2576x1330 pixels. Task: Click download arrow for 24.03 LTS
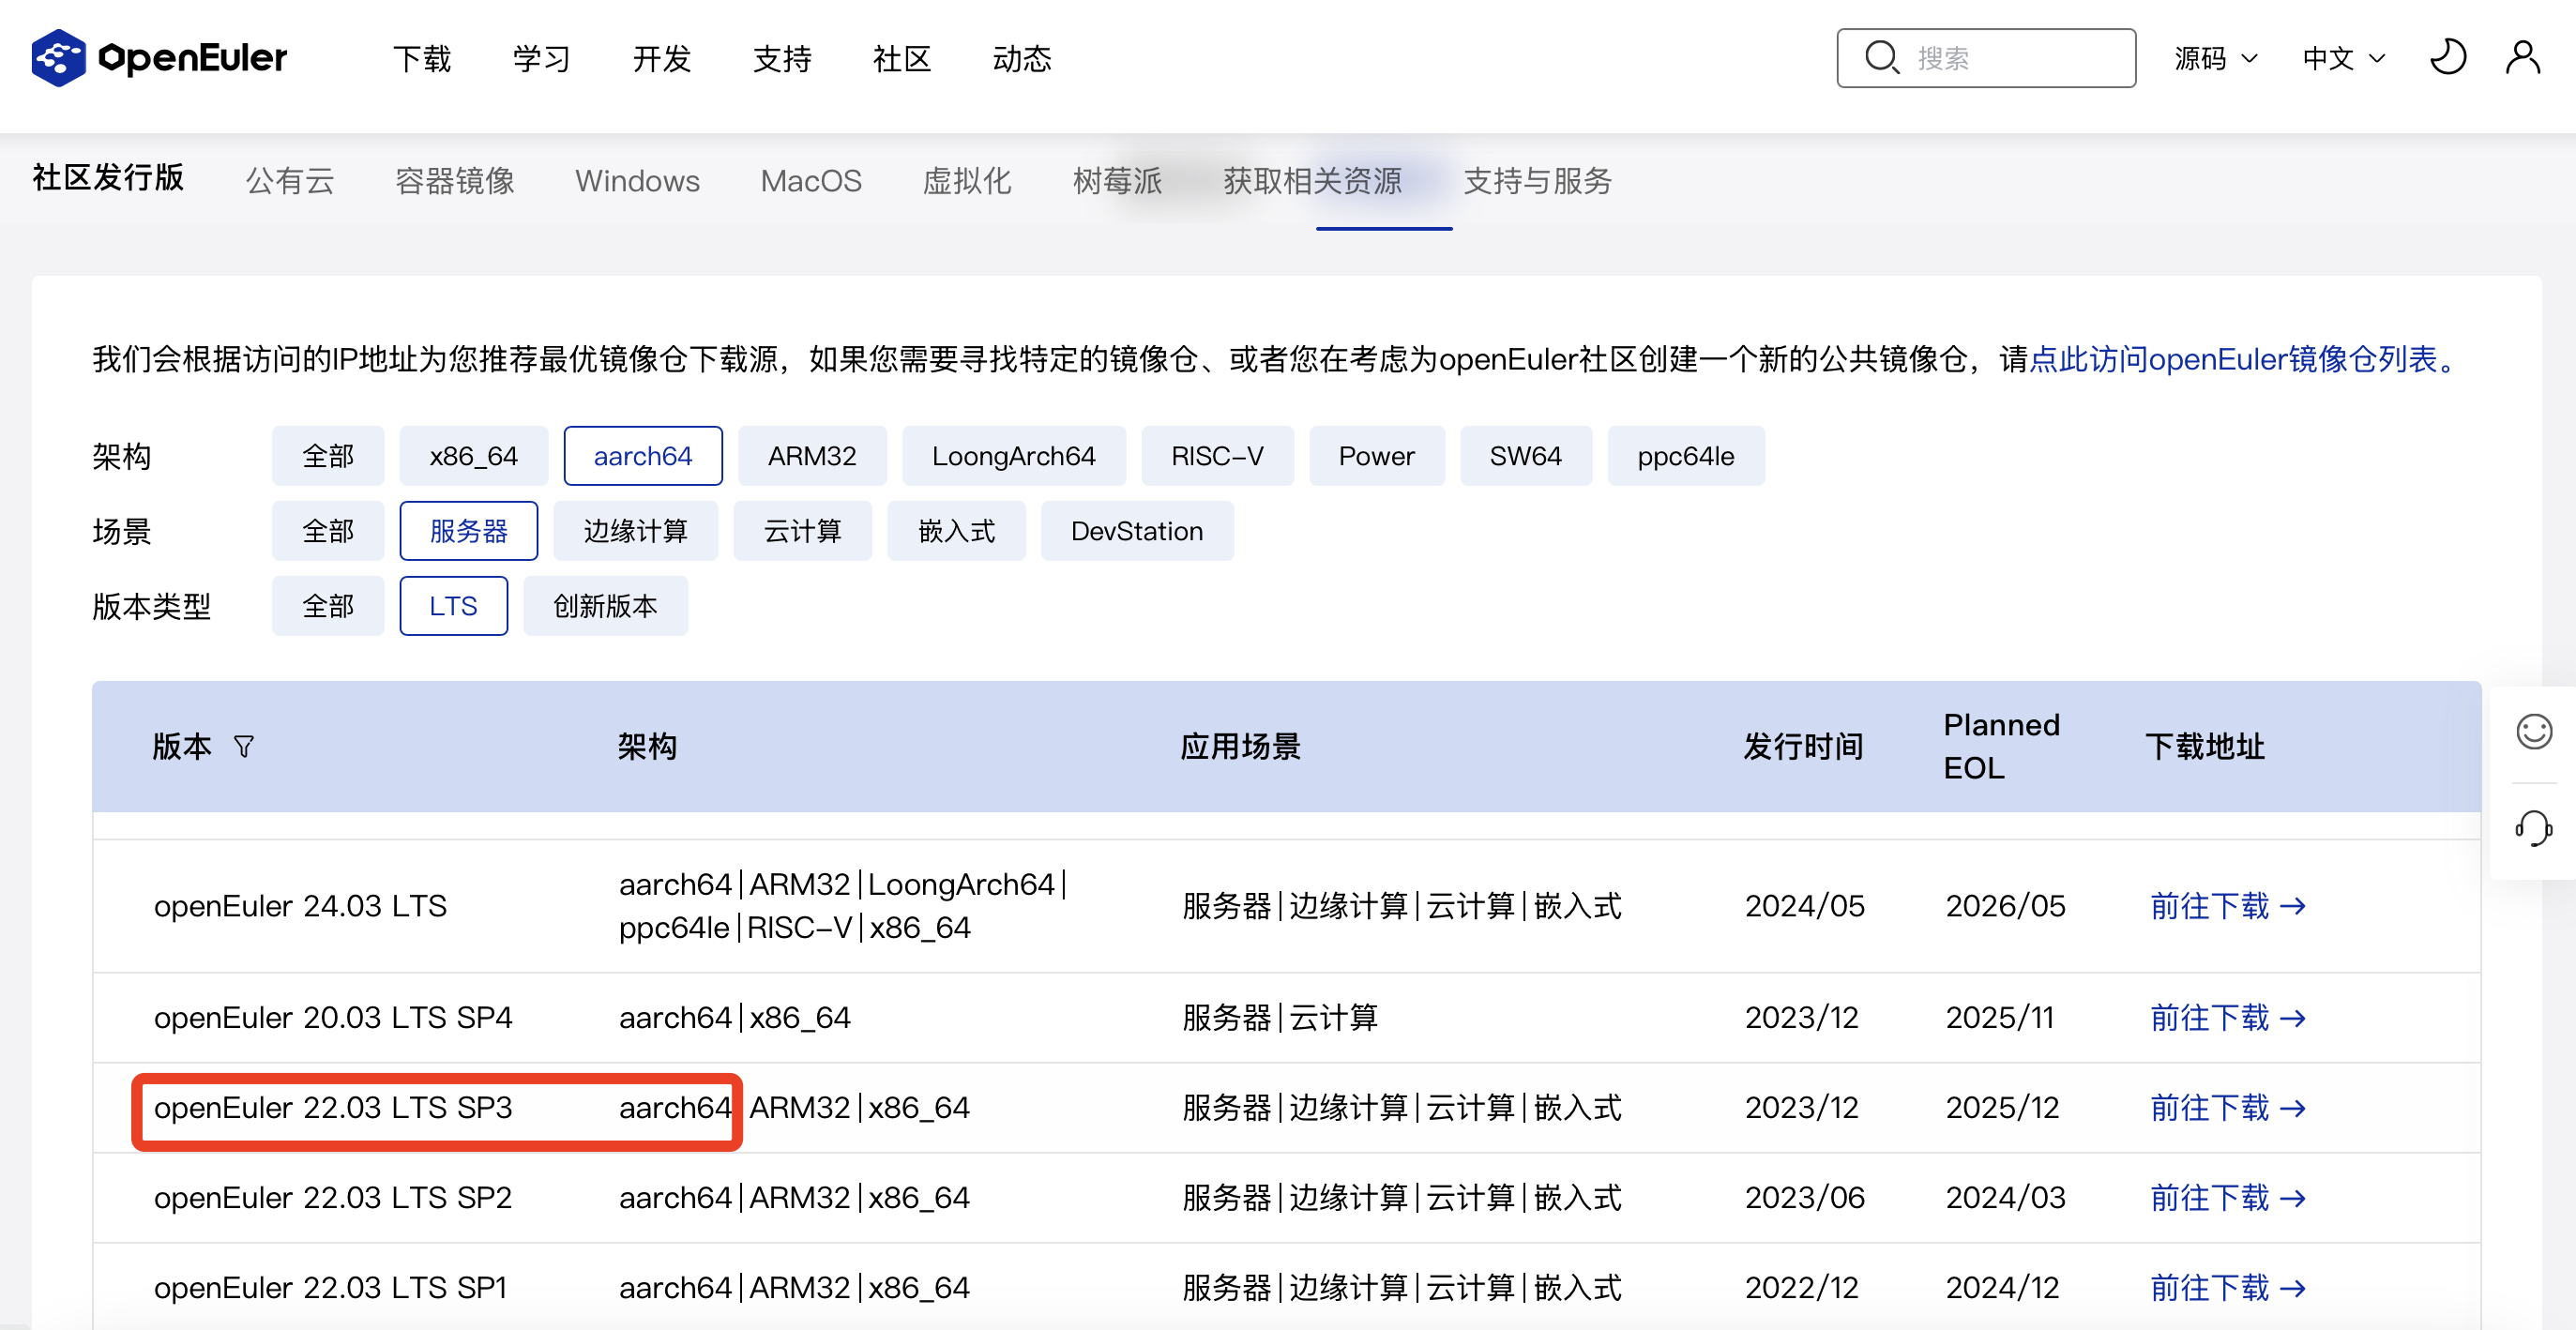tap(2293, 906)
